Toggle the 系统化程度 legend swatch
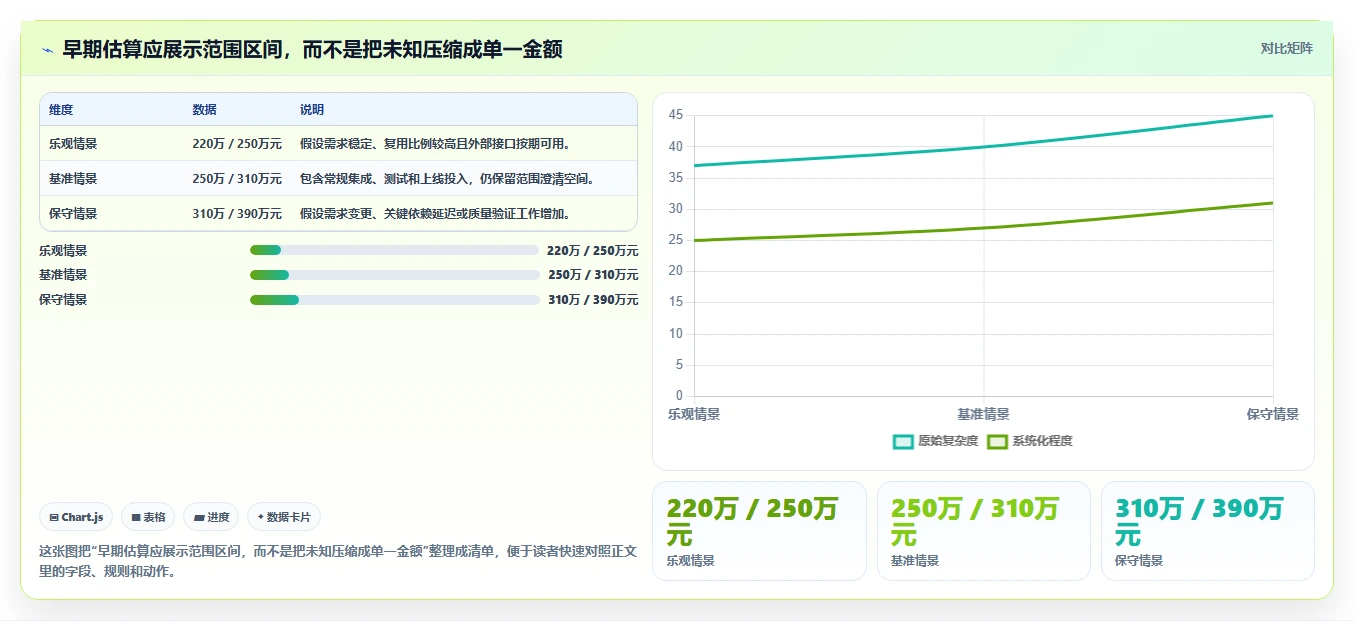The width and height of the screenshot is (1354, 621). [x=997, y=441]
